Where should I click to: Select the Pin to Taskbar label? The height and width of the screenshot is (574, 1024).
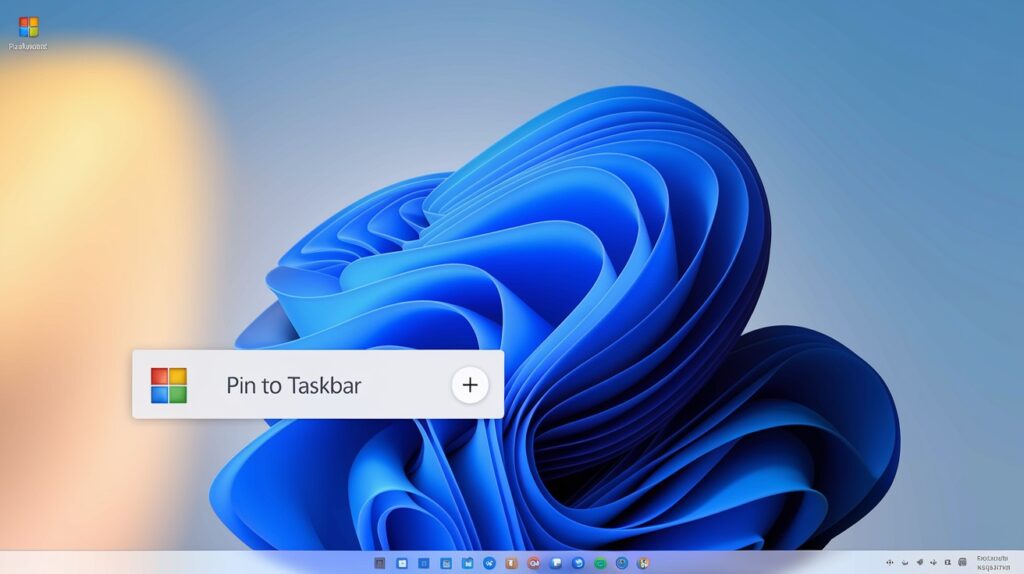click(x=293, y=385)
